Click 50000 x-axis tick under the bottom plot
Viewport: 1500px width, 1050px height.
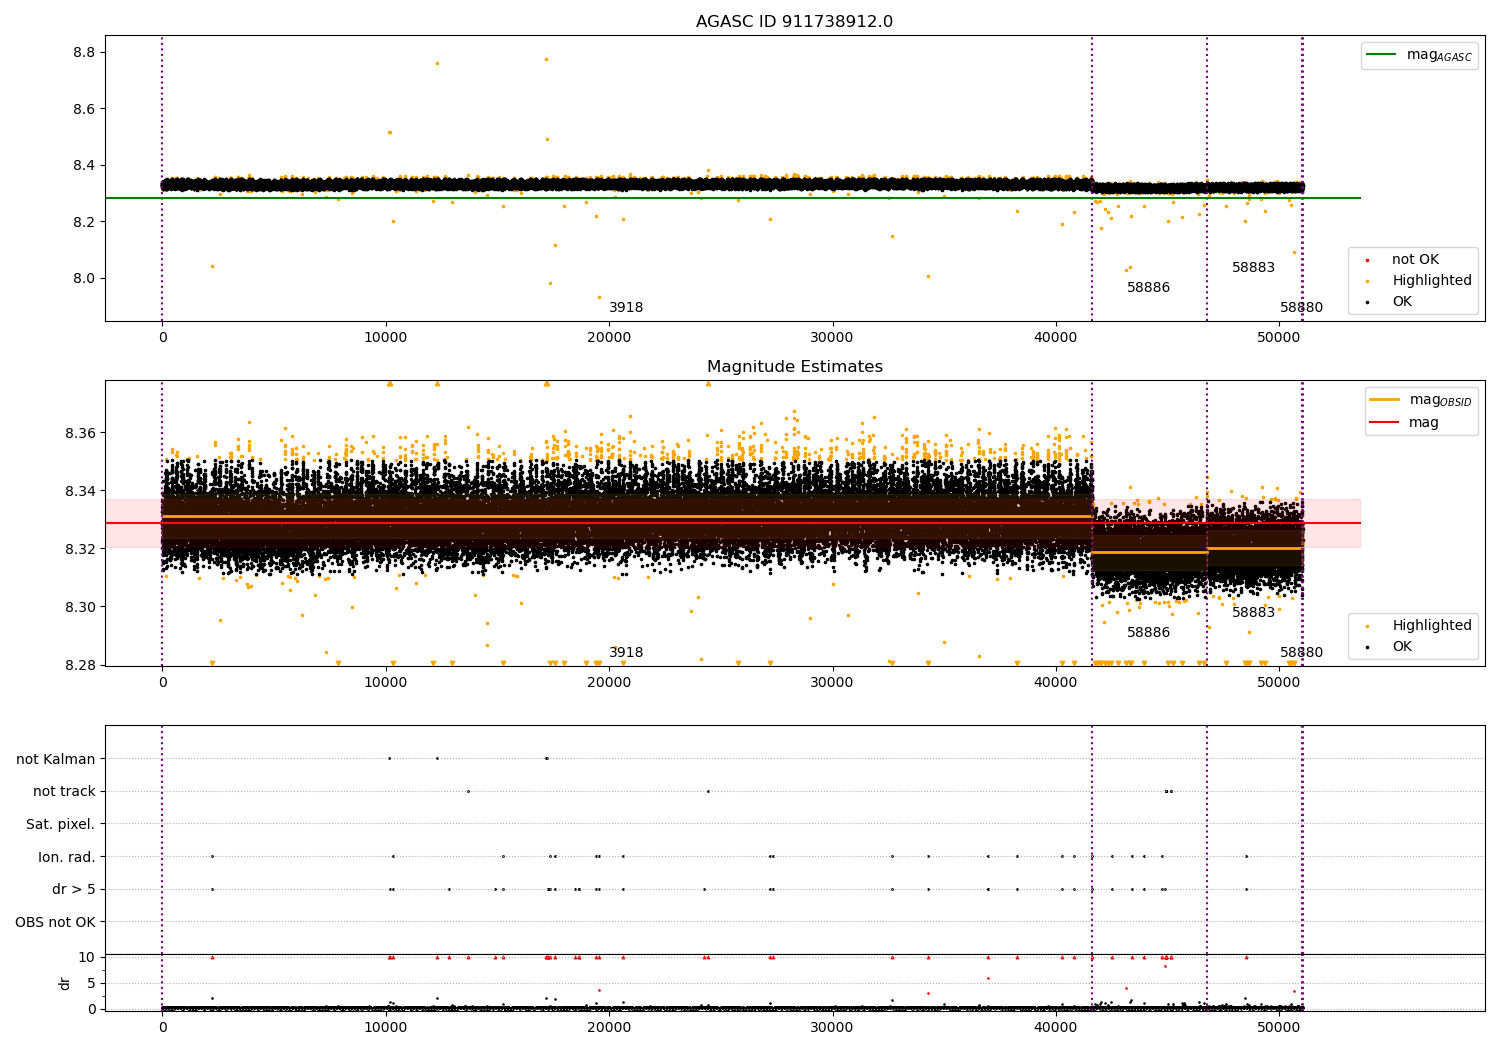(x=1279, y=1027)
